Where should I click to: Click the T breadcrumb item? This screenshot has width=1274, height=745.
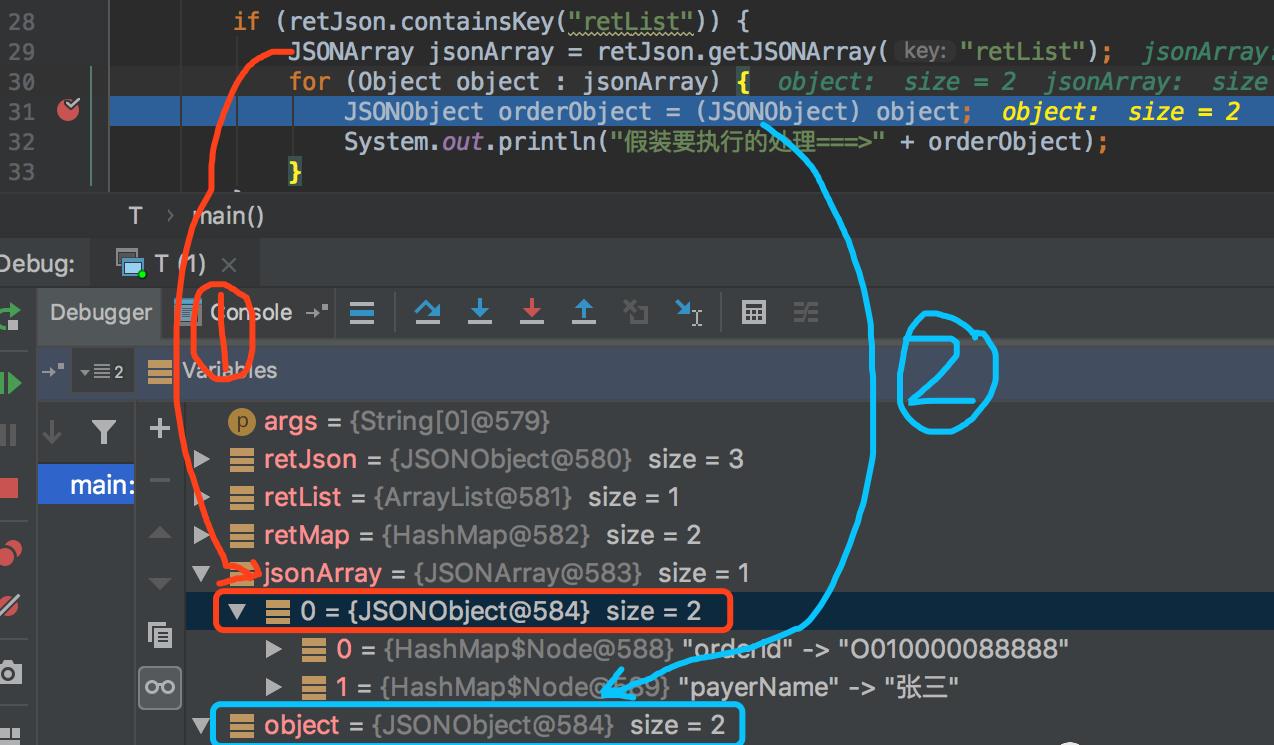[x=136, y=215]
